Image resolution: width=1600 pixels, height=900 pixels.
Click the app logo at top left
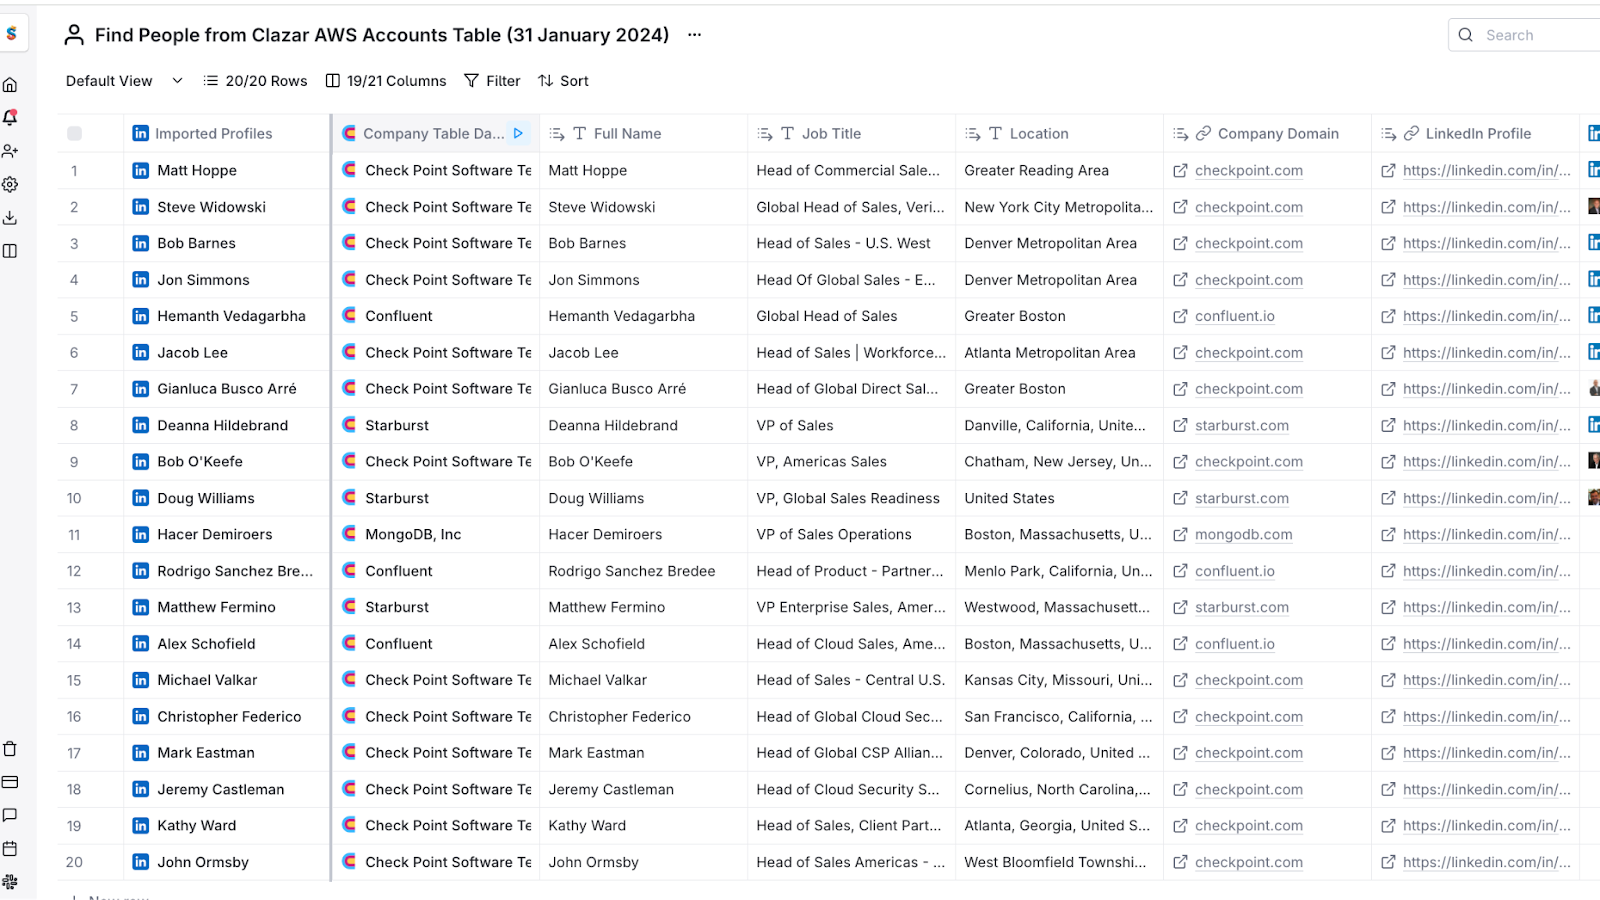tap(11, 34)
